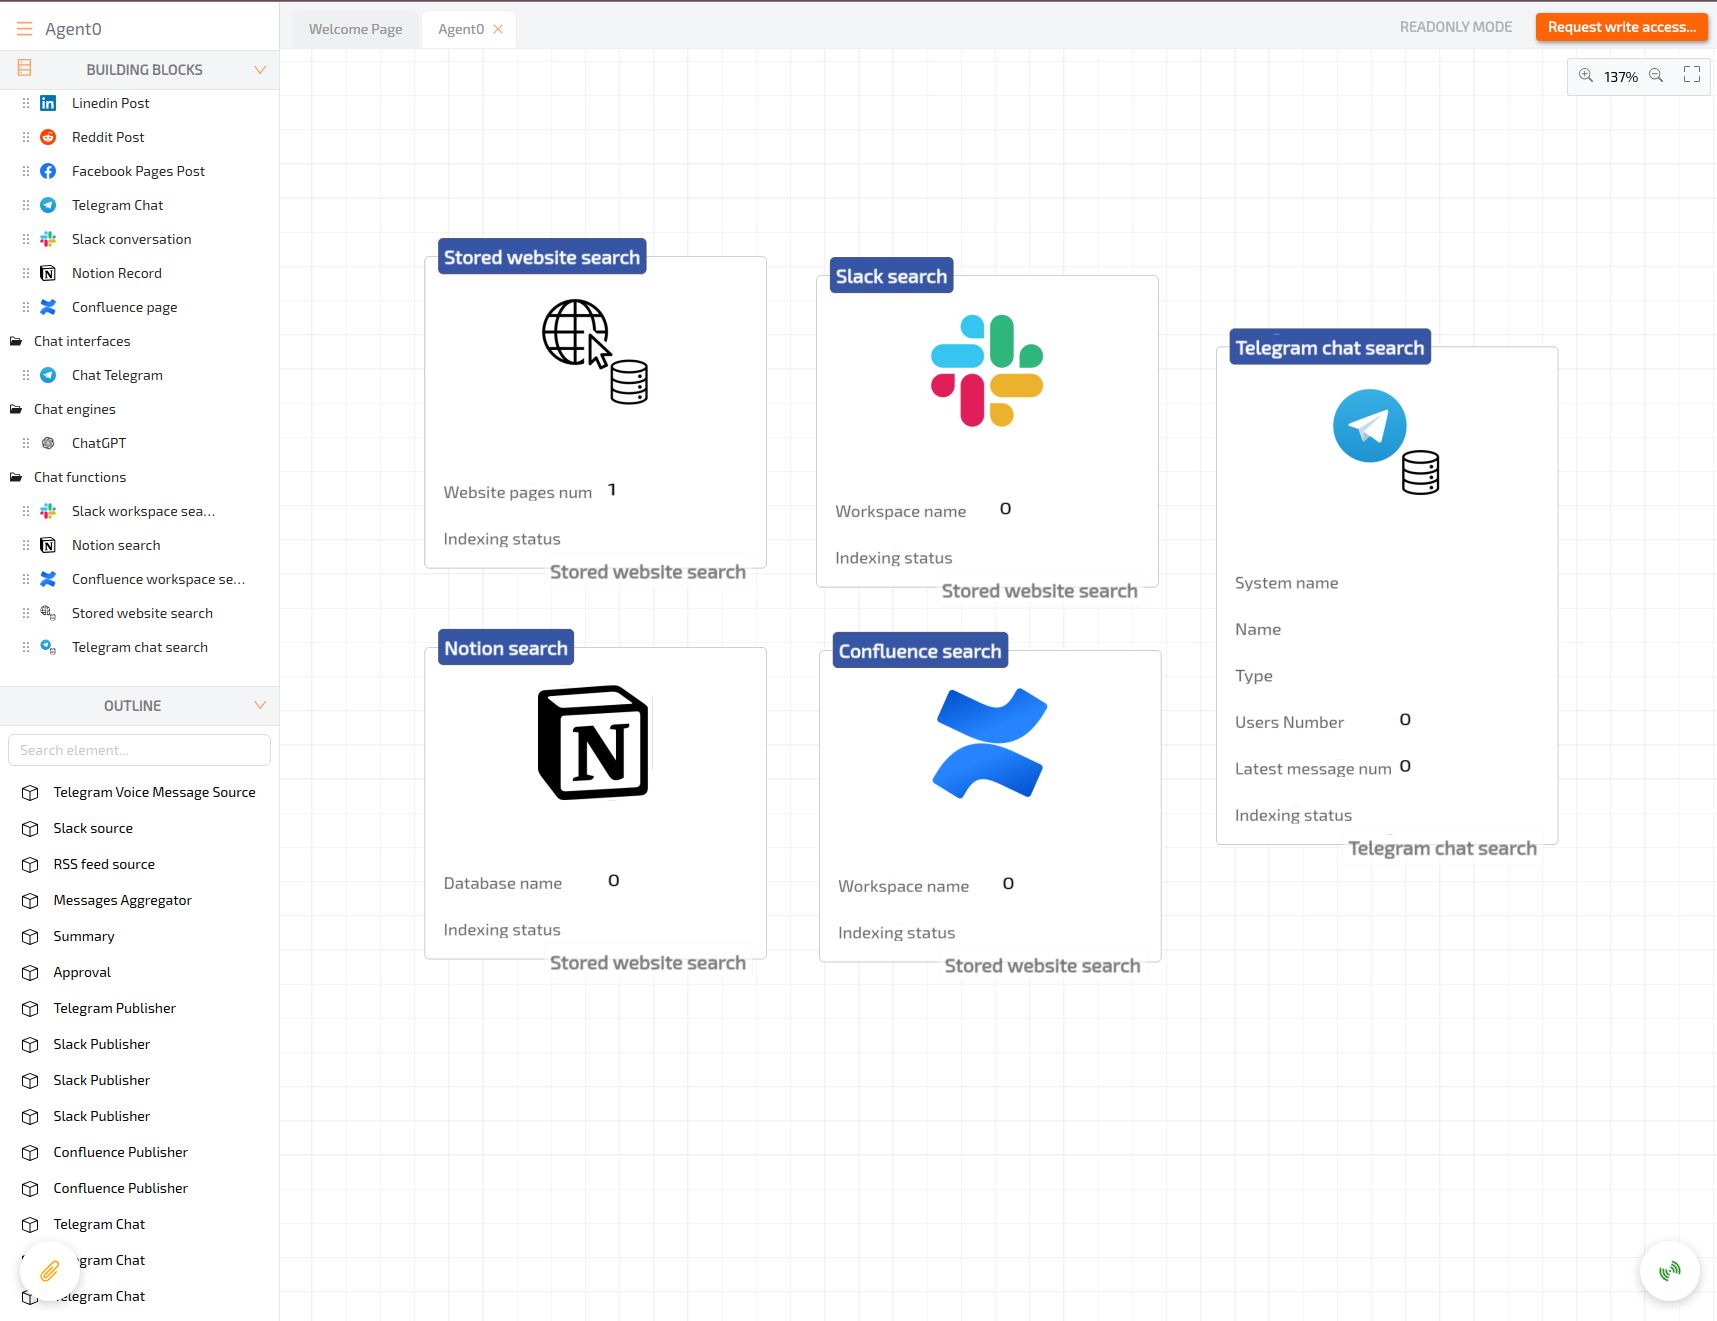The image size is (1717, 1321).
Task: Collapse the Chat engines folder
Action: coord(16,410)
